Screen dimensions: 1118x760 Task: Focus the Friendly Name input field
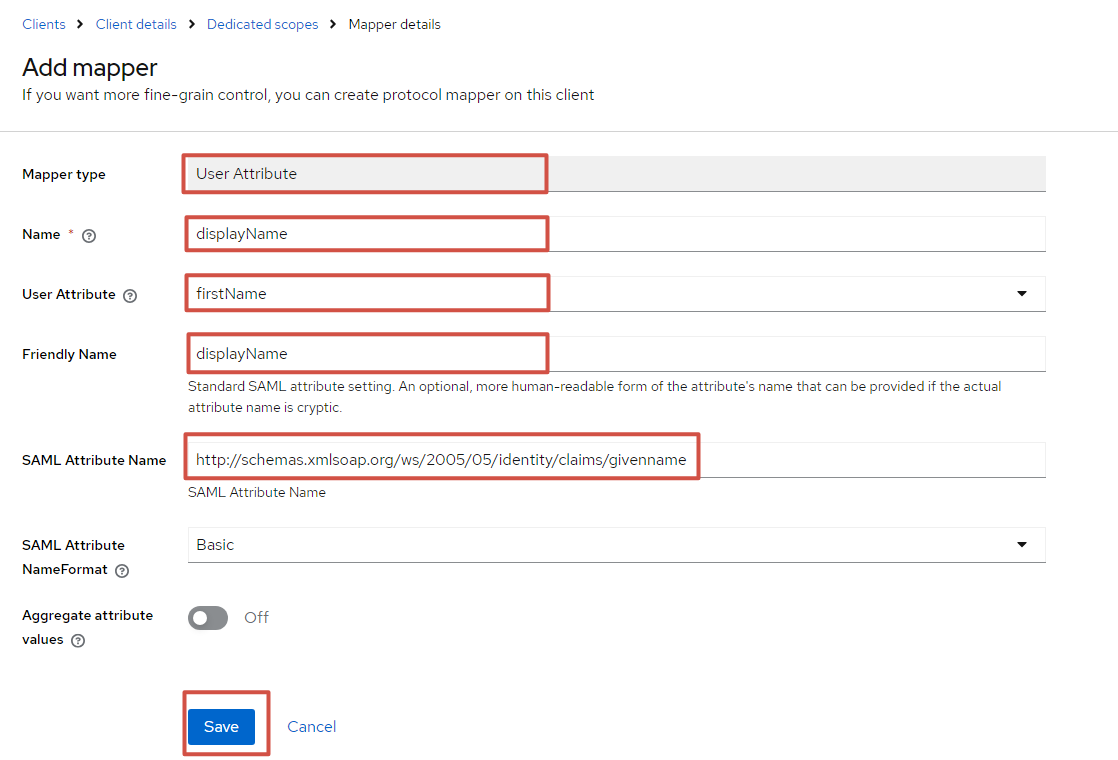617,354
